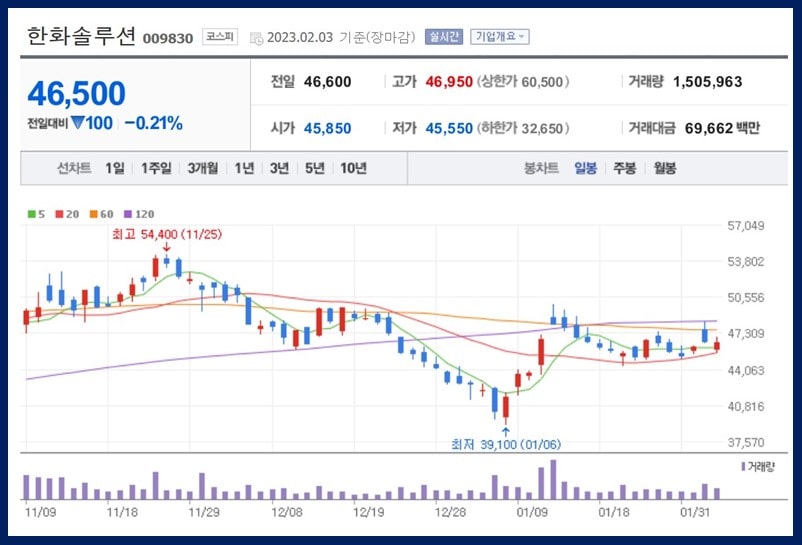Select the 1일 line chart tab
Screen dimensions: 802x545
115,168
